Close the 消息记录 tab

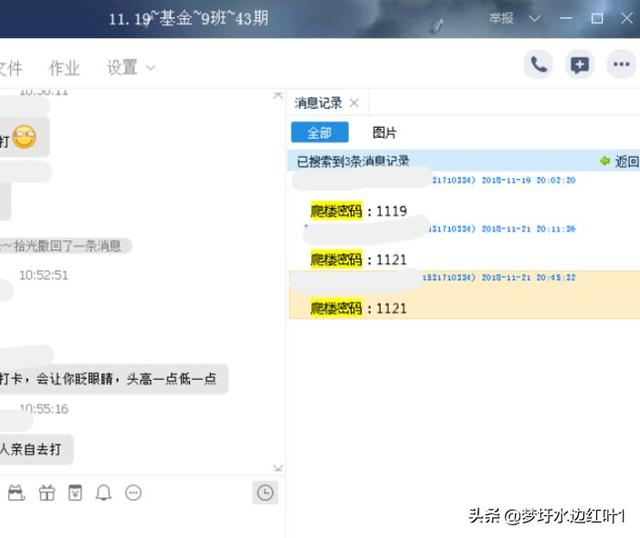point(354,103)
